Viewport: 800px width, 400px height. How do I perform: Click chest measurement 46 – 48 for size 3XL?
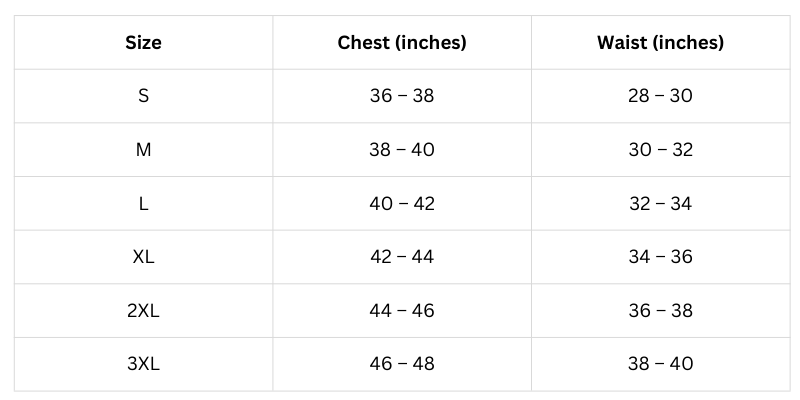(402, 364)
